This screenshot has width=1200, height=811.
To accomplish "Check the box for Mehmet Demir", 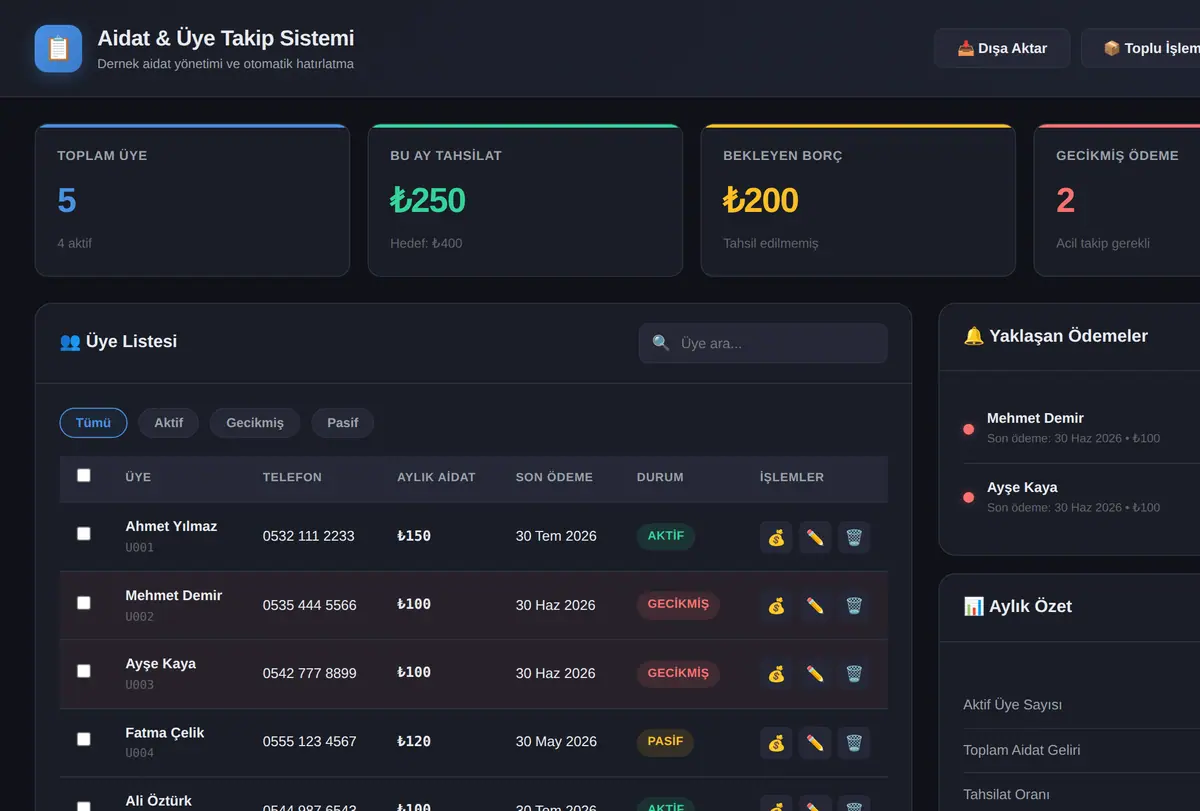I will pos(84,603).
